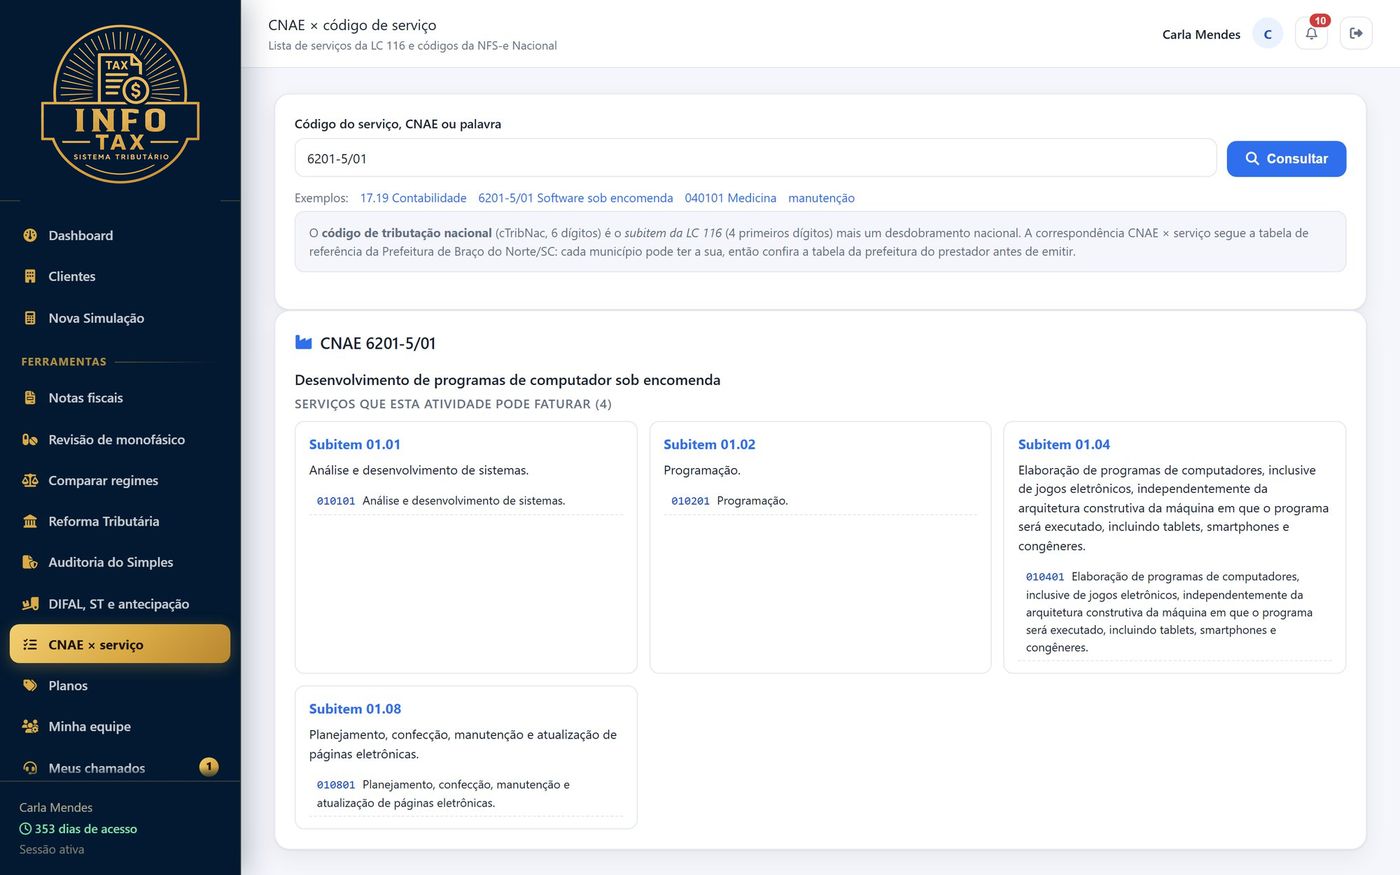Click code 010101 in Subitem 01.01 card
This screenshot has width=1400, height=875.
click(x=336, y=501)
